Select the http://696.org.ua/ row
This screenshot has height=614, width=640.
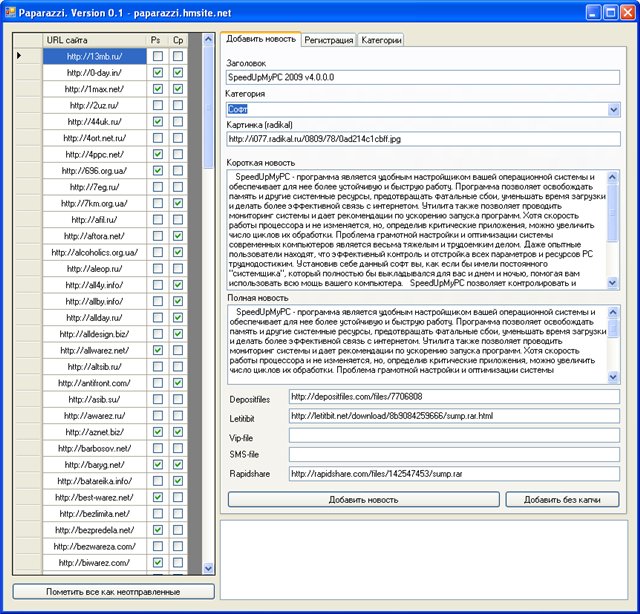pos(94,170)
